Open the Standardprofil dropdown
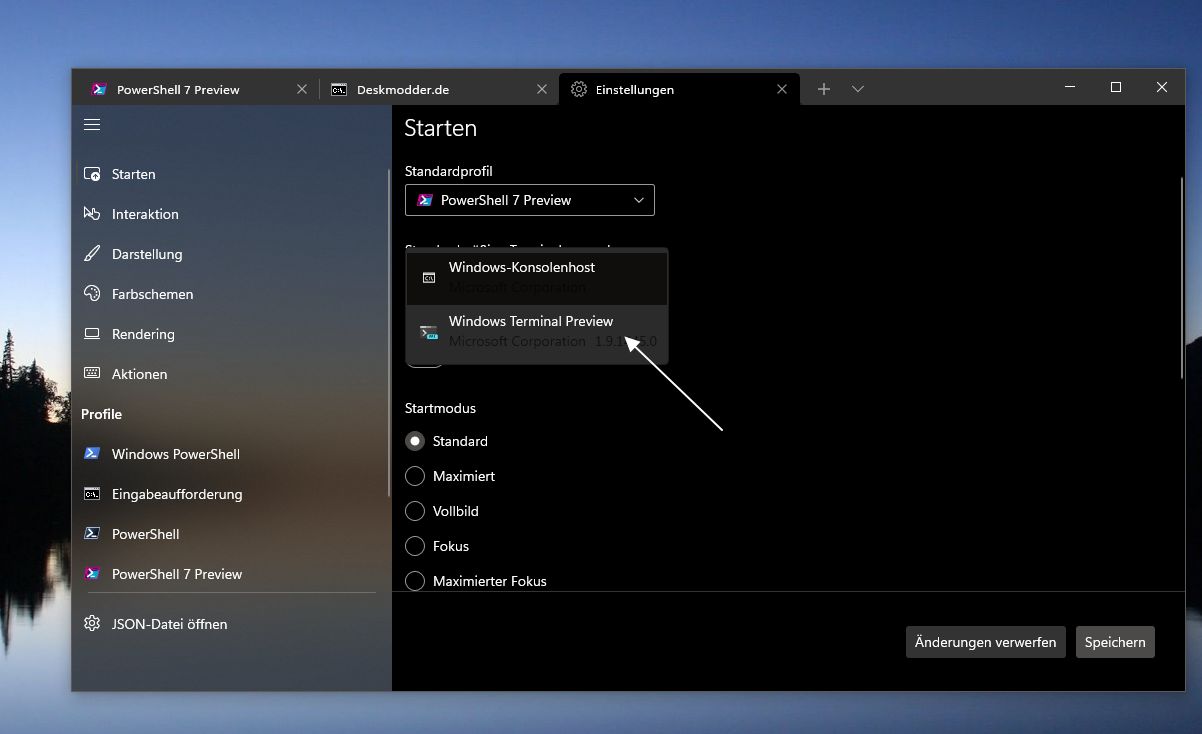This screenshot has height=734, width=1202. 530,200
